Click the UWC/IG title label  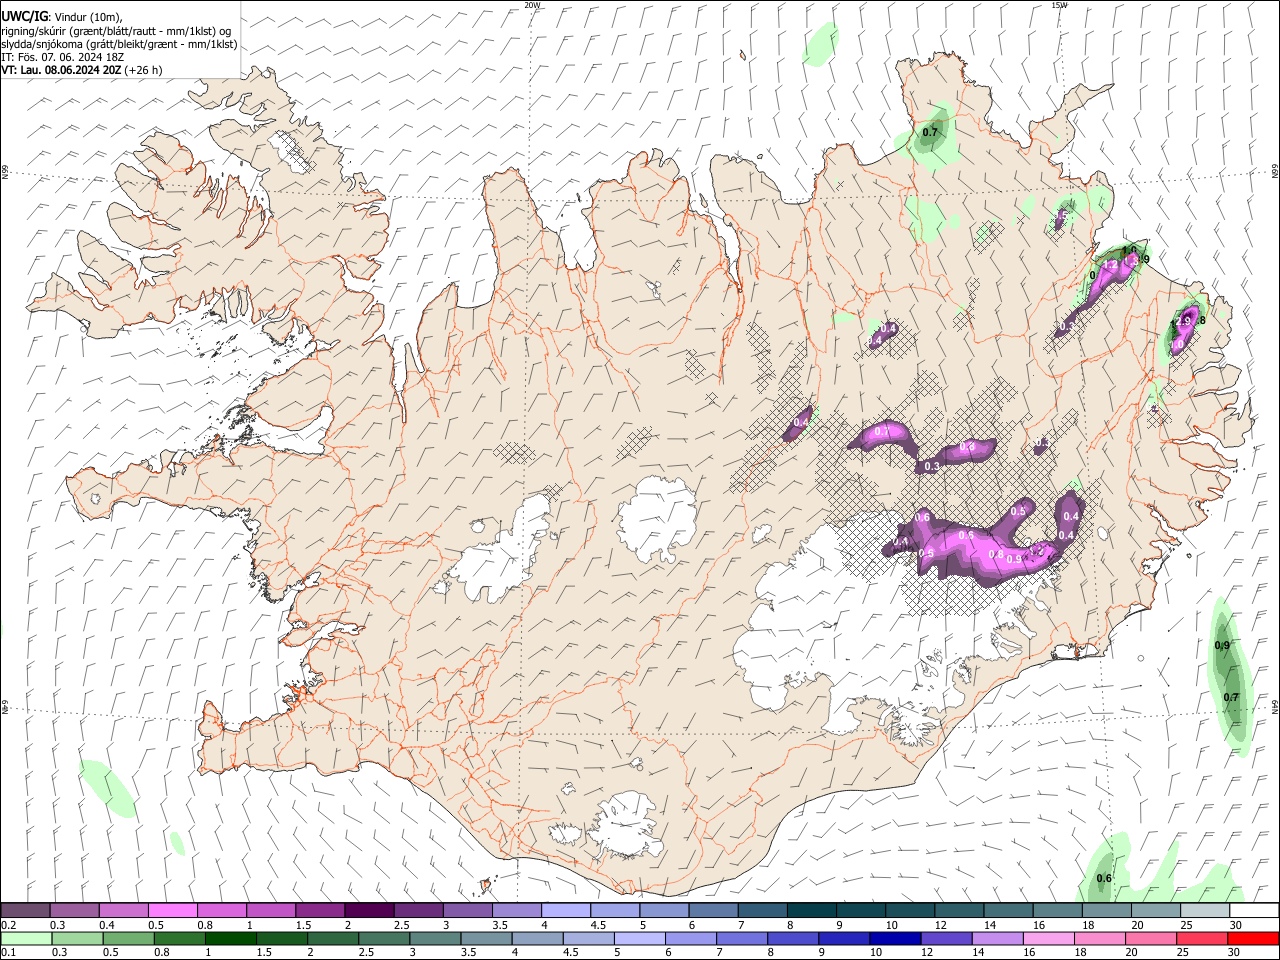click(x=24, y=15)
